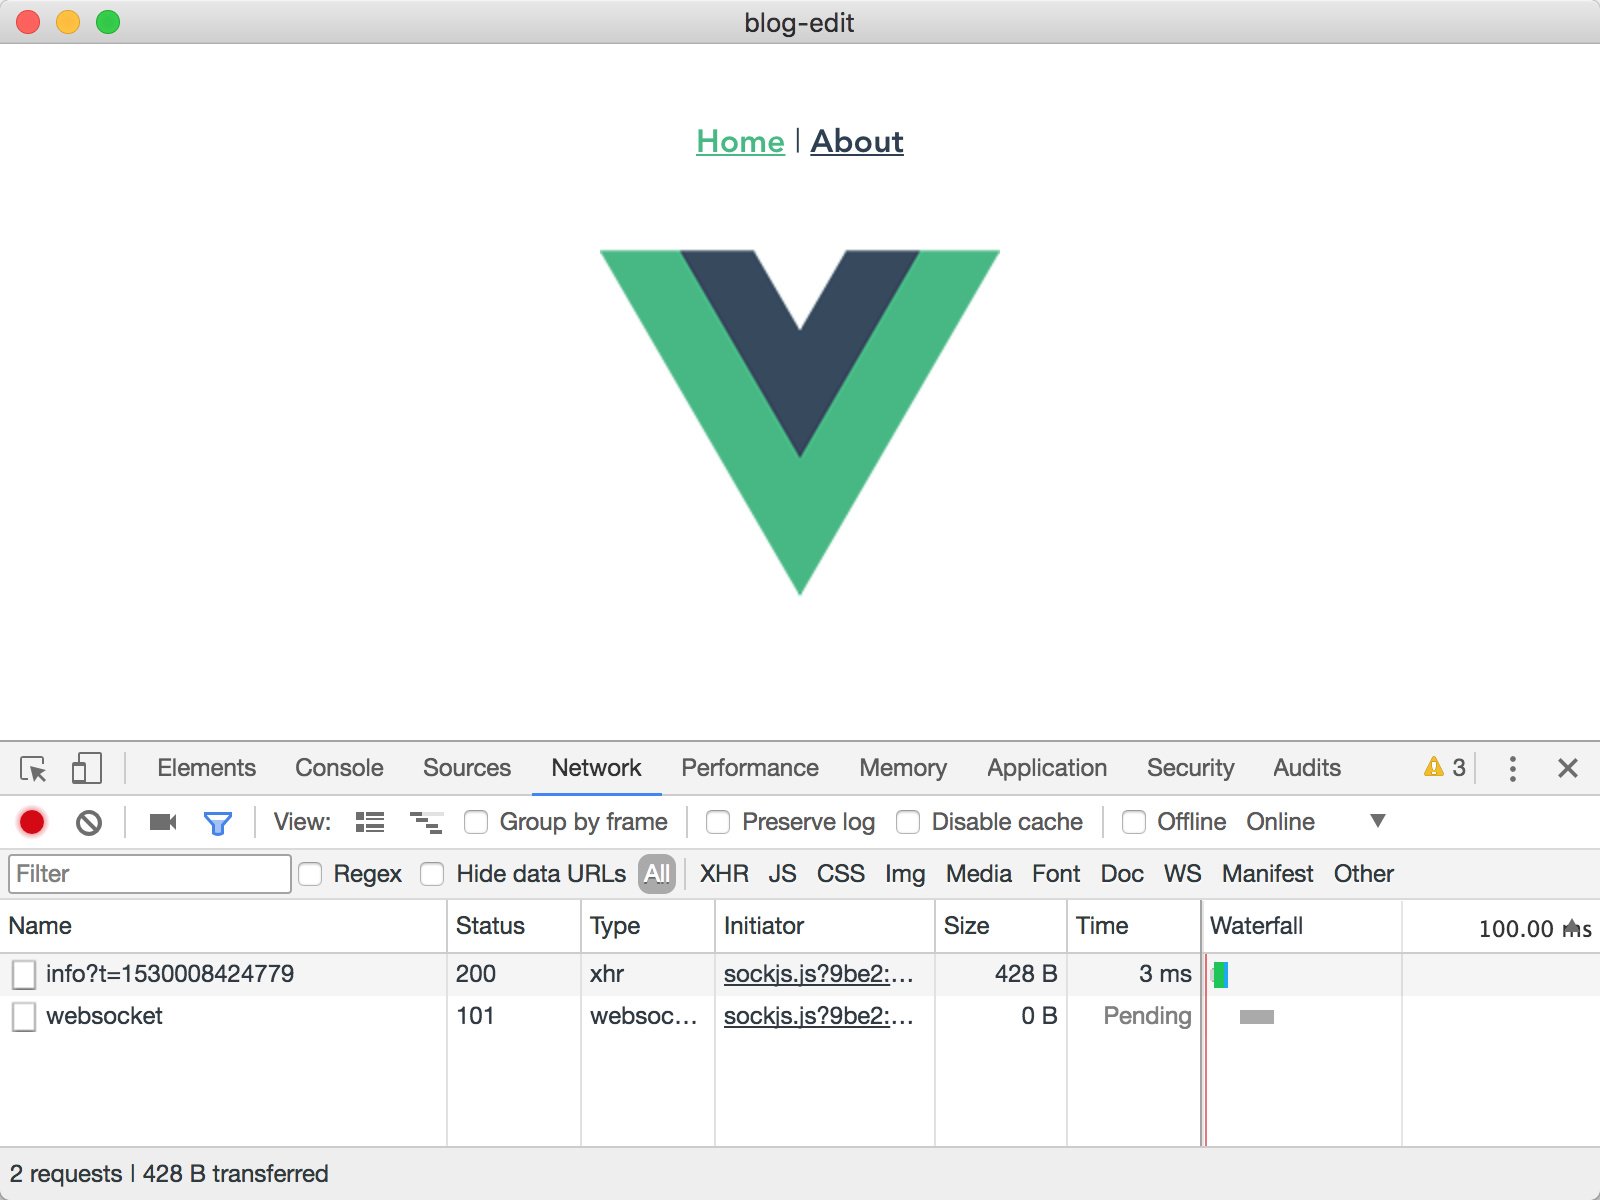Switch to the Console tab
The width and height of the screenshot is (1600, 1200).
[339, 768]
